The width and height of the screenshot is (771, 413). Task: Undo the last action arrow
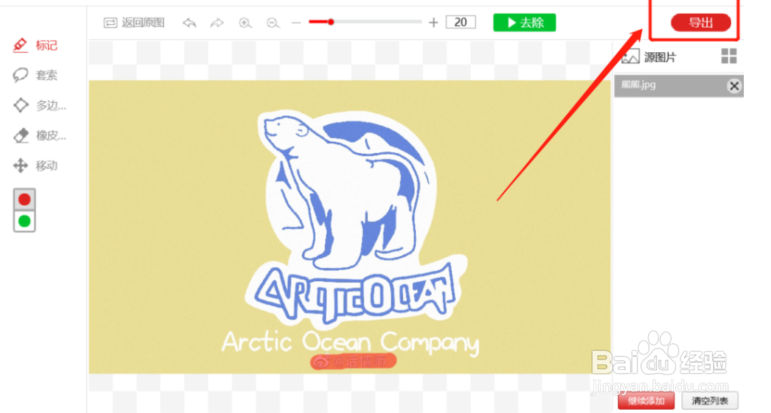189,23
